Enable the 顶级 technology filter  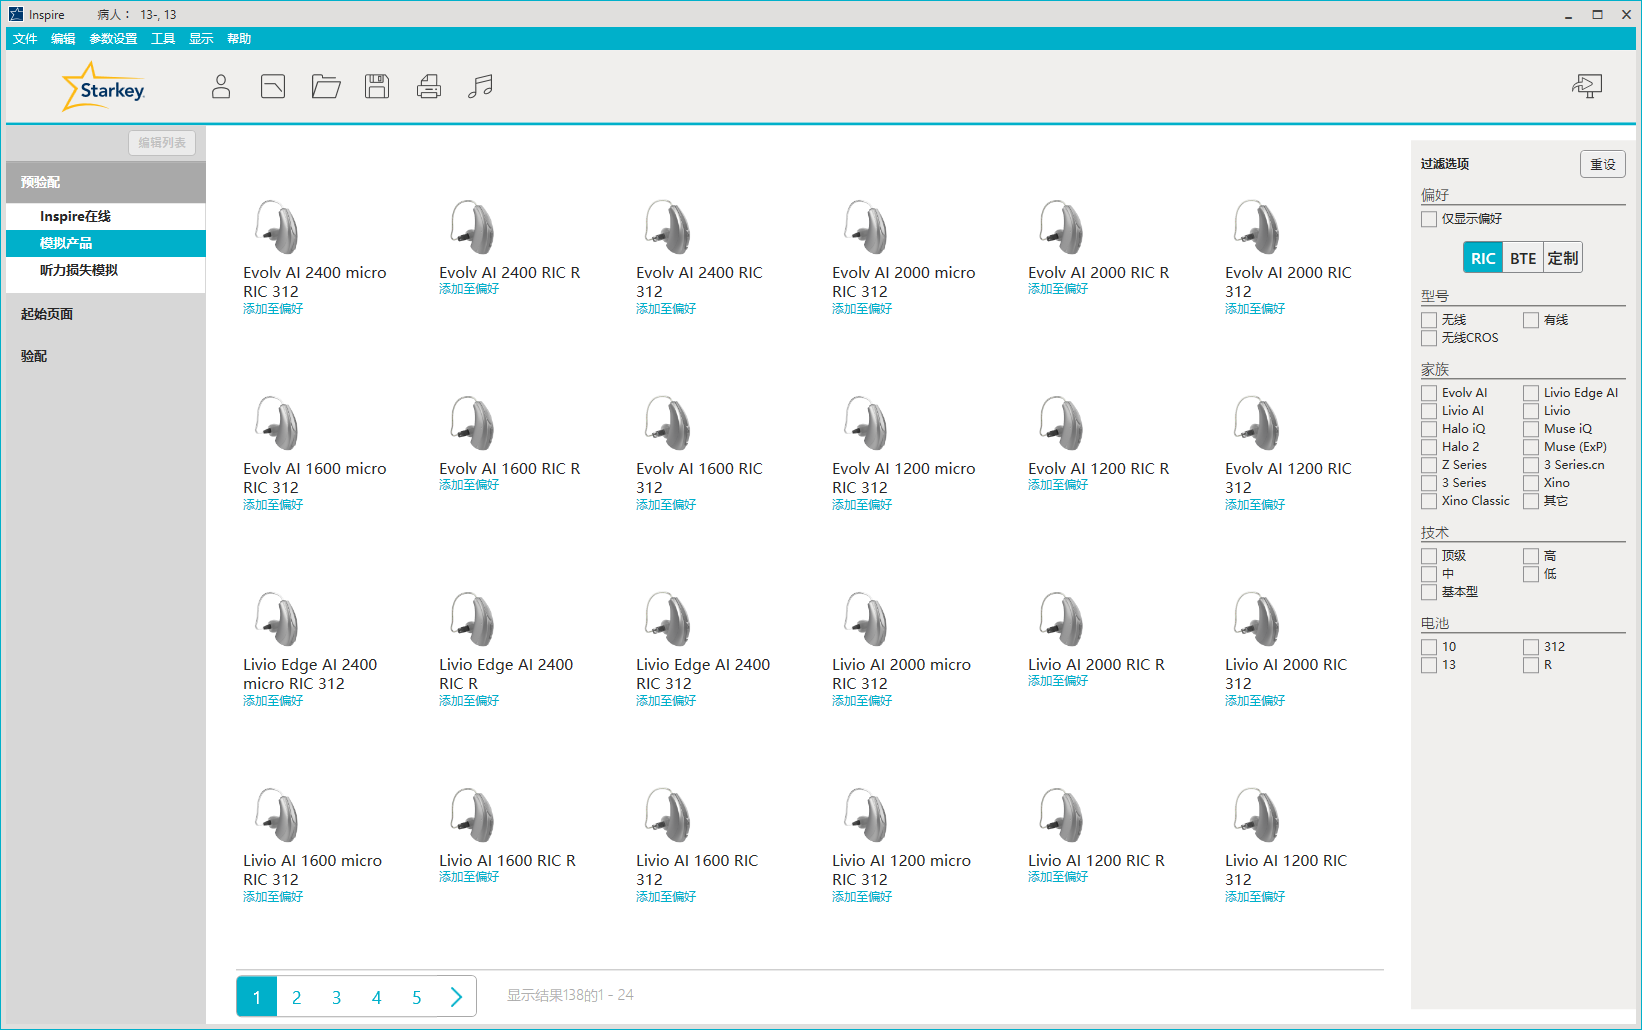click(1429, 556)
